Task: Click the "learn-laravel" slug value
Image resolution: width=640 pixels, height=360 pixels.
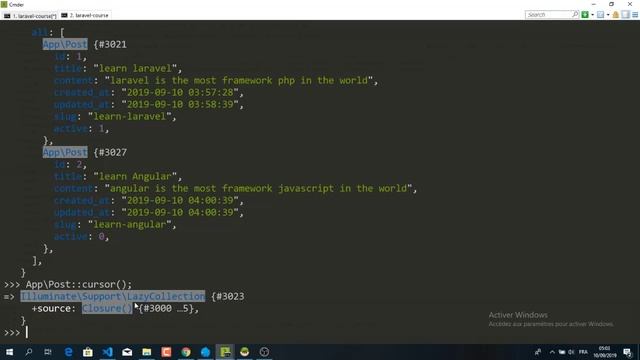Action: point(129,117)
